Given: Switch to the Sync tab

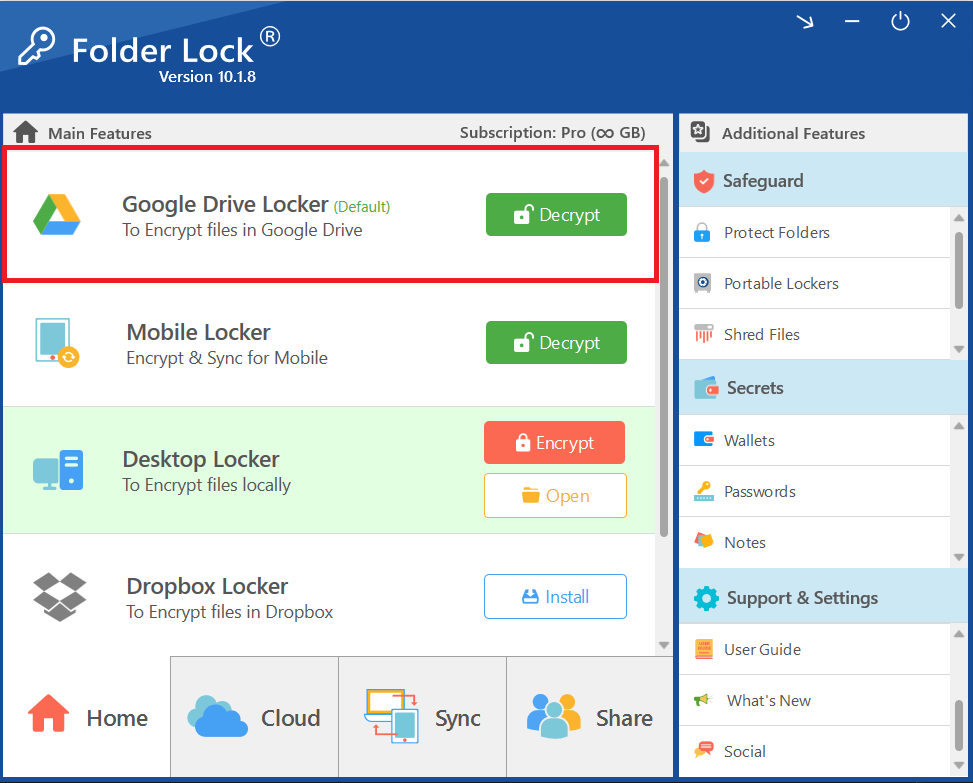Looking at the screenshot, I should (x=423, y=717).
